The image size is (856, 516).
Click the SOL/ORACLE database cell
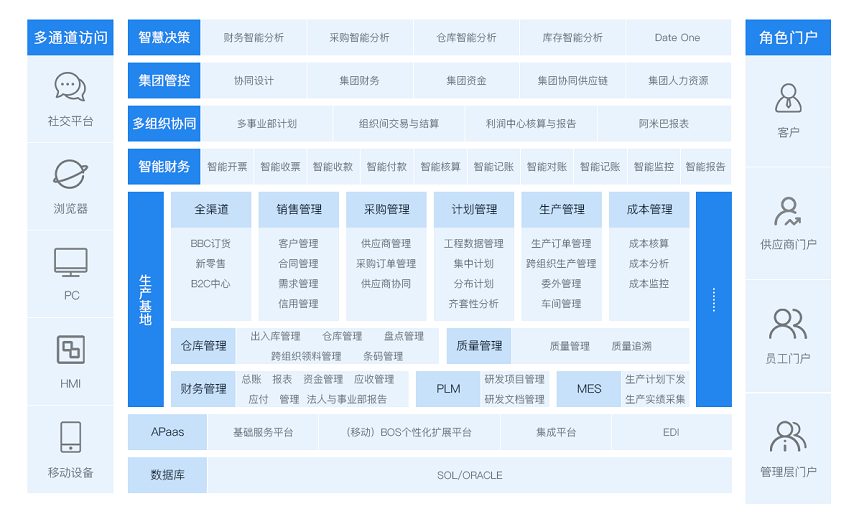469,475
